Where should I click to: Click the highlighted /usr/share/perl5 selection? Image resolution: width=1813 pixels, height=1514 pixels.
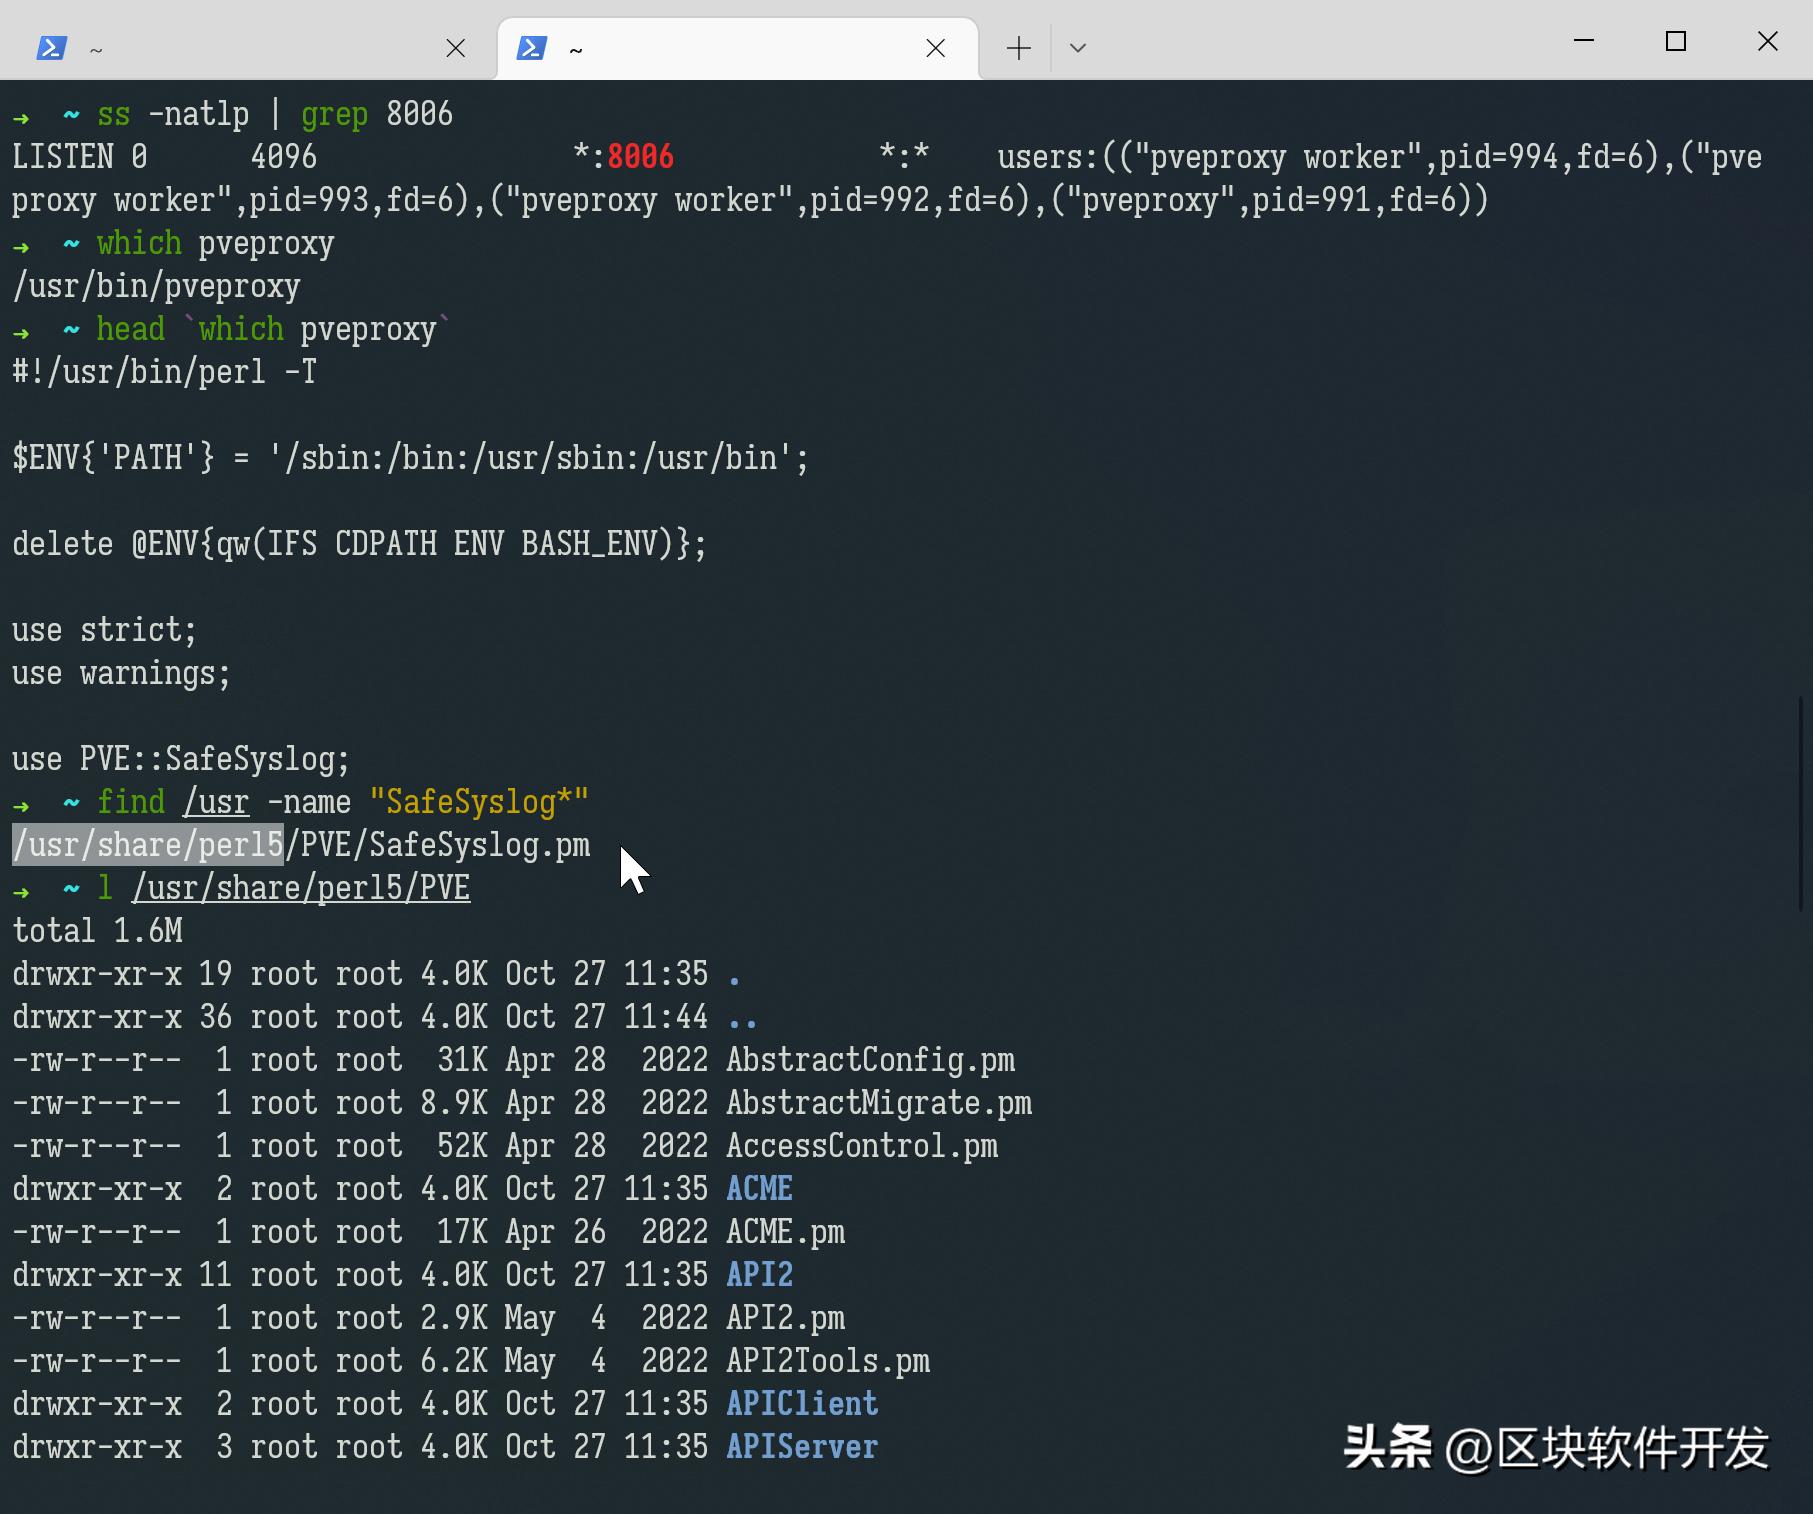tap(146, 844)
